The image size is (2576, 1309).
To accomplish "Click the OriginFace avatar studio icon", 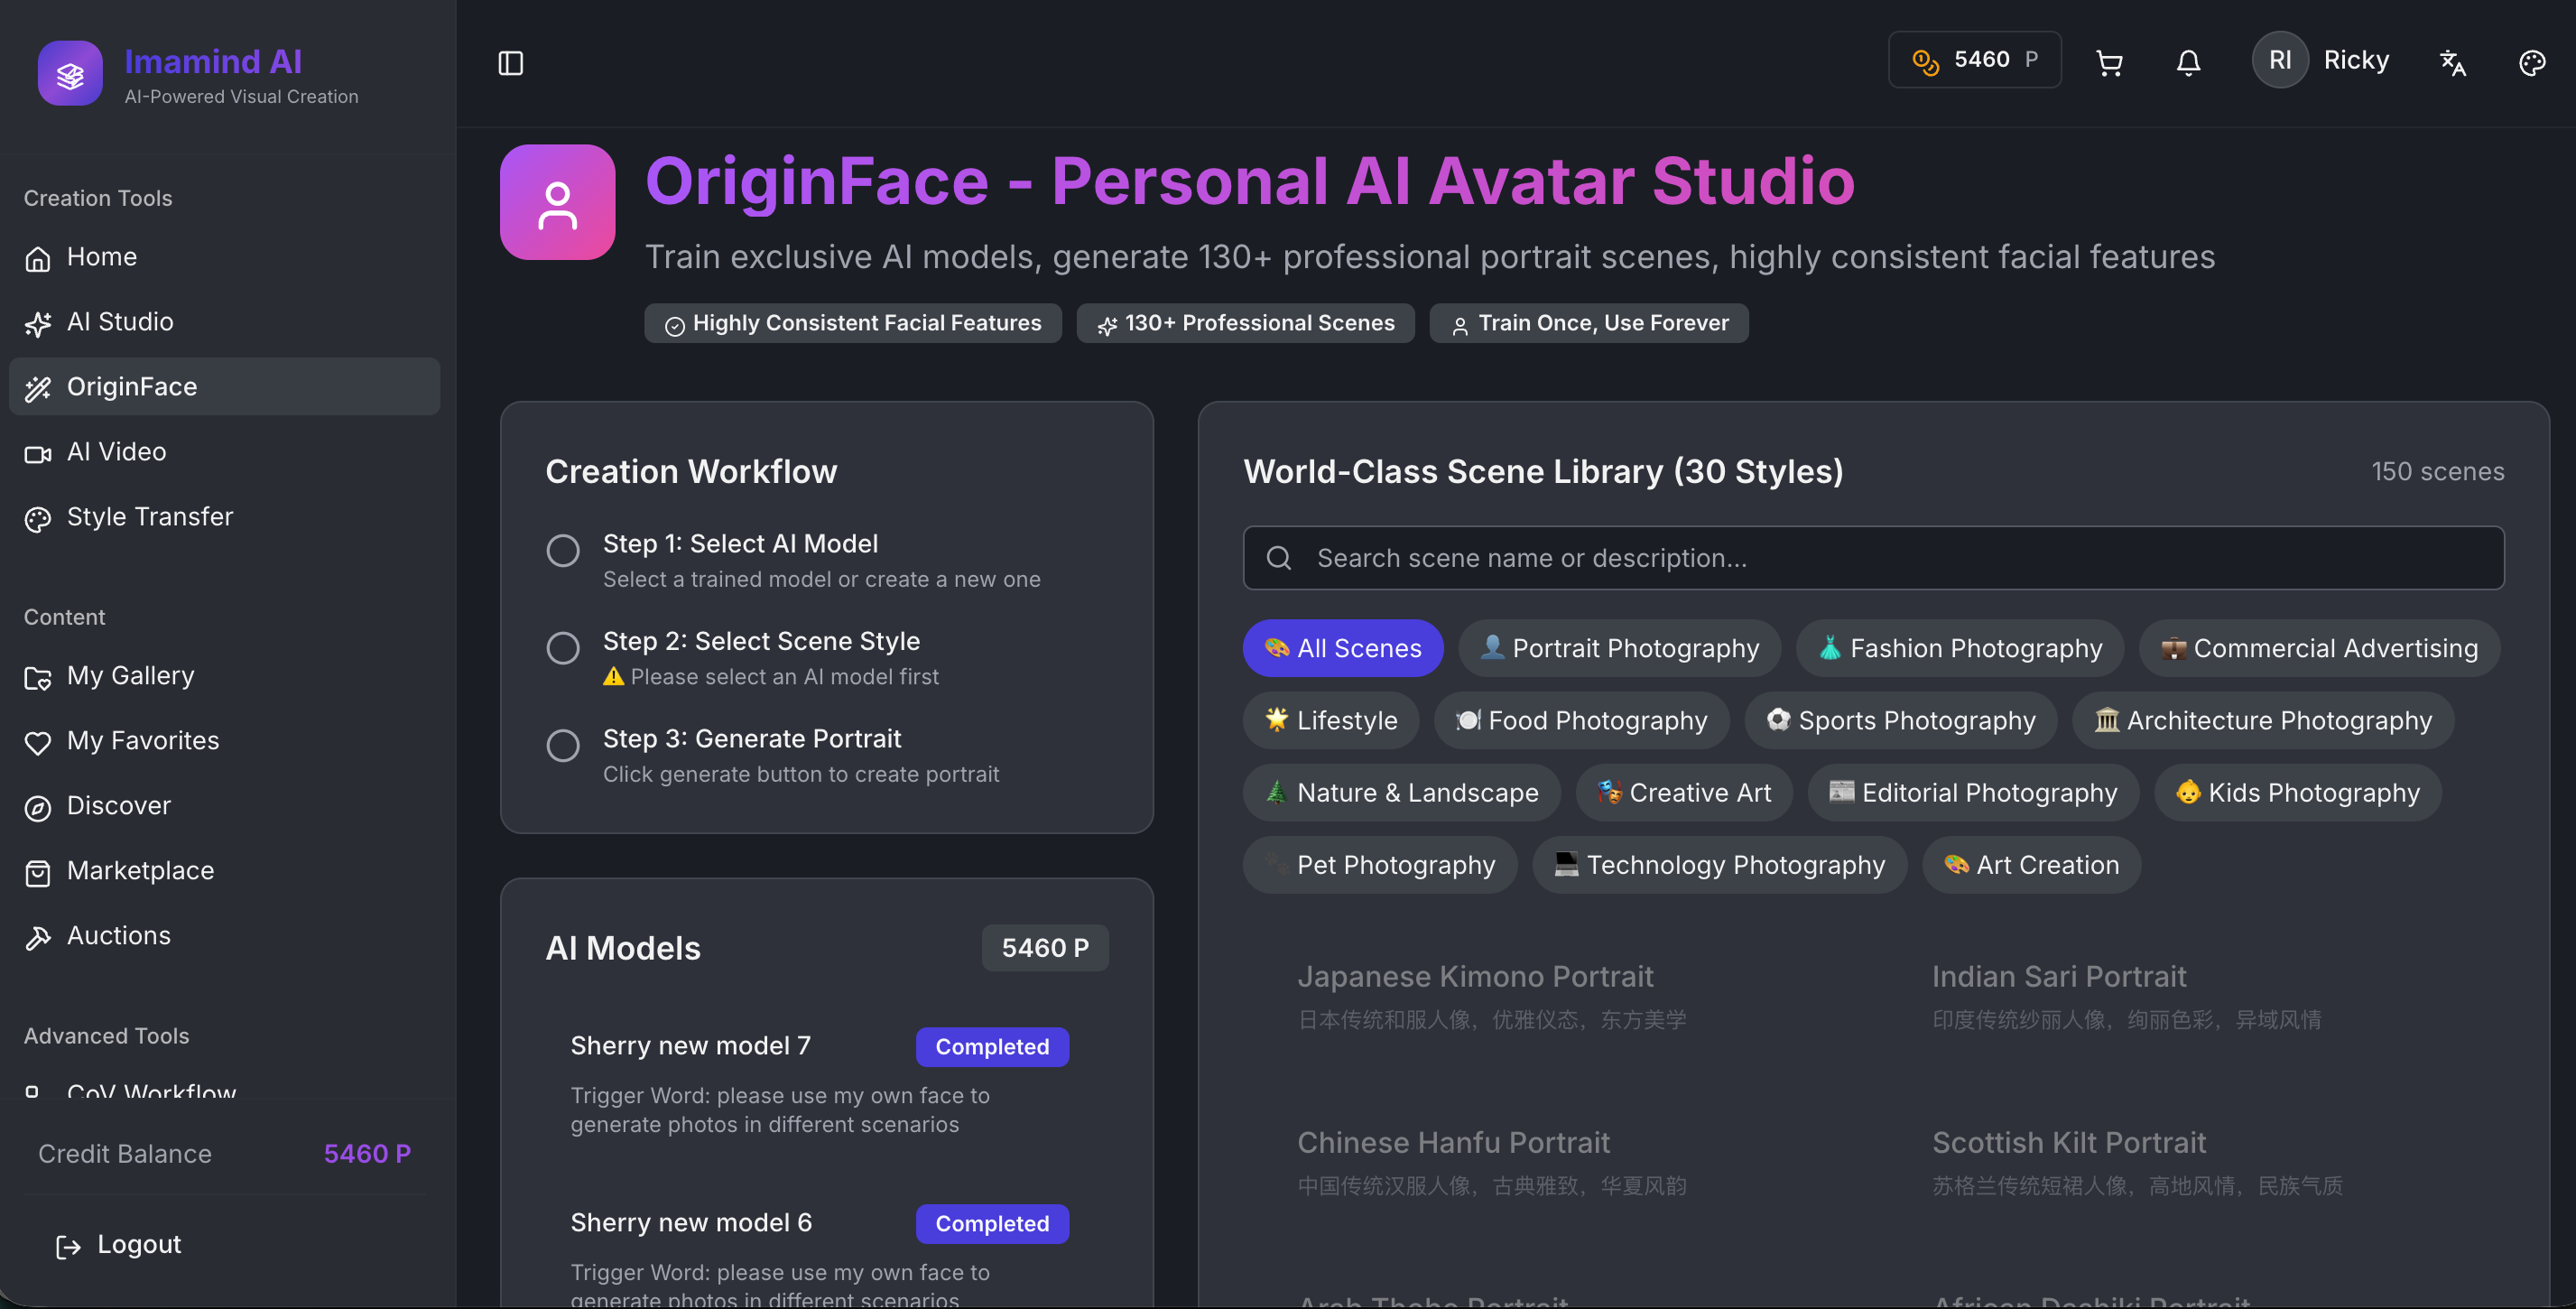I will pyautogui.click(x=557, y=202).
